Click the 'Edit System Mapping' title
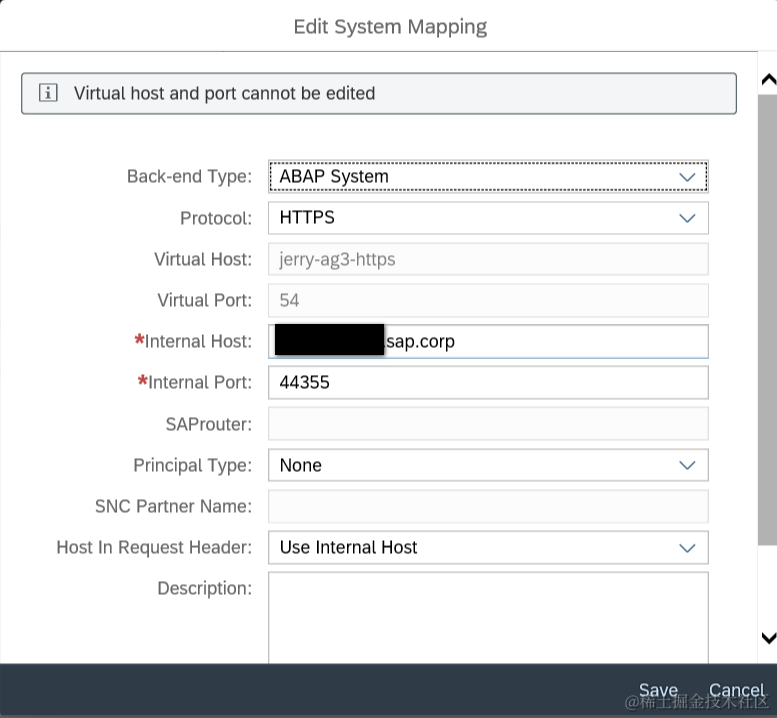 click(390, 27)
